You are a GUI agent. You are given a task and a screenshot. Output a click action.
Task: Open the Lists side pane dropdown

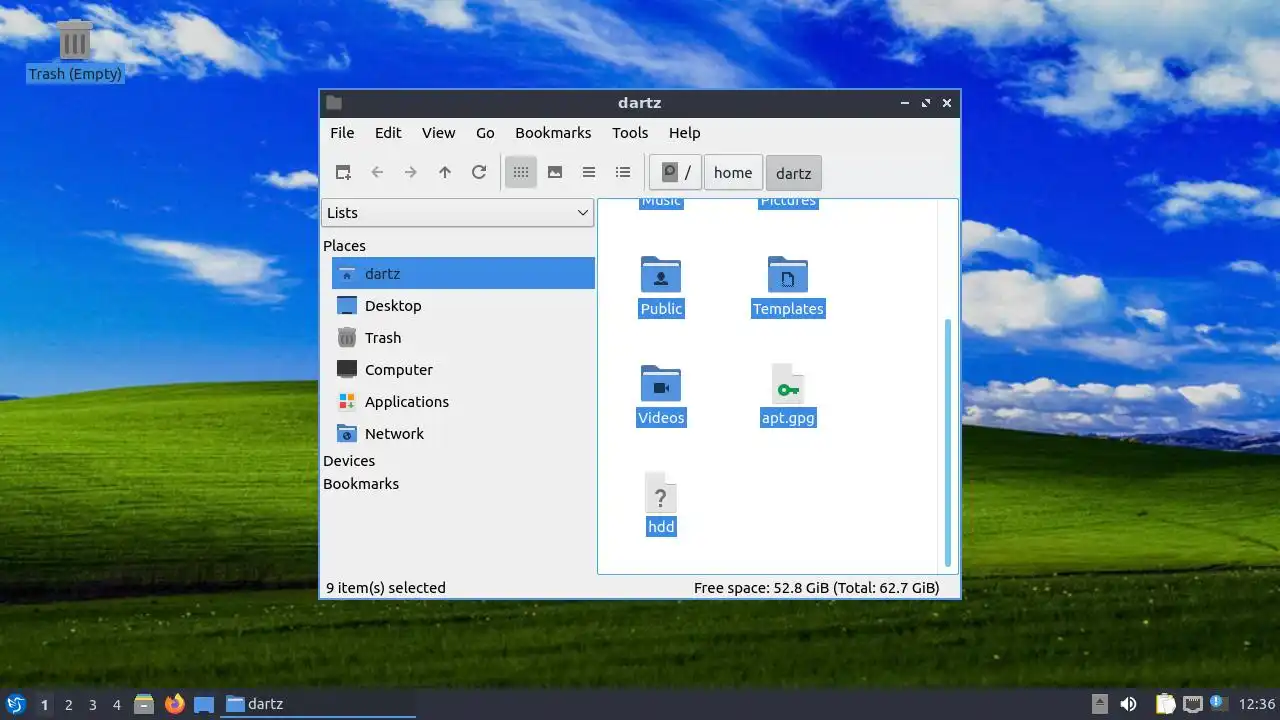click(458, 212)
